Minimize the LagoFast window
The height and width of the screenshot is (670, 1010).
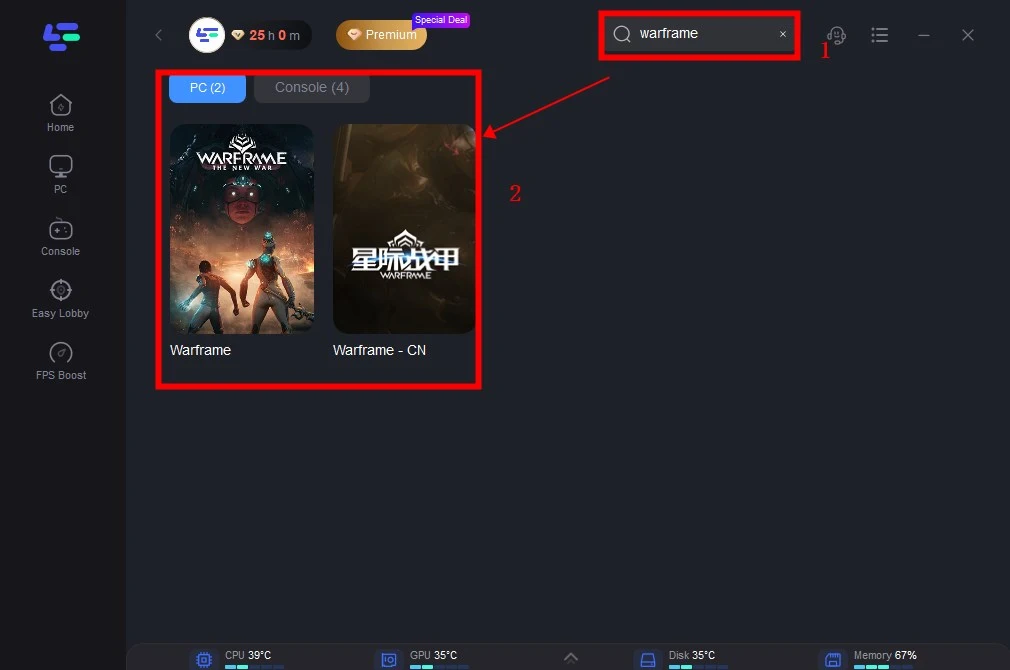[924, 35]
